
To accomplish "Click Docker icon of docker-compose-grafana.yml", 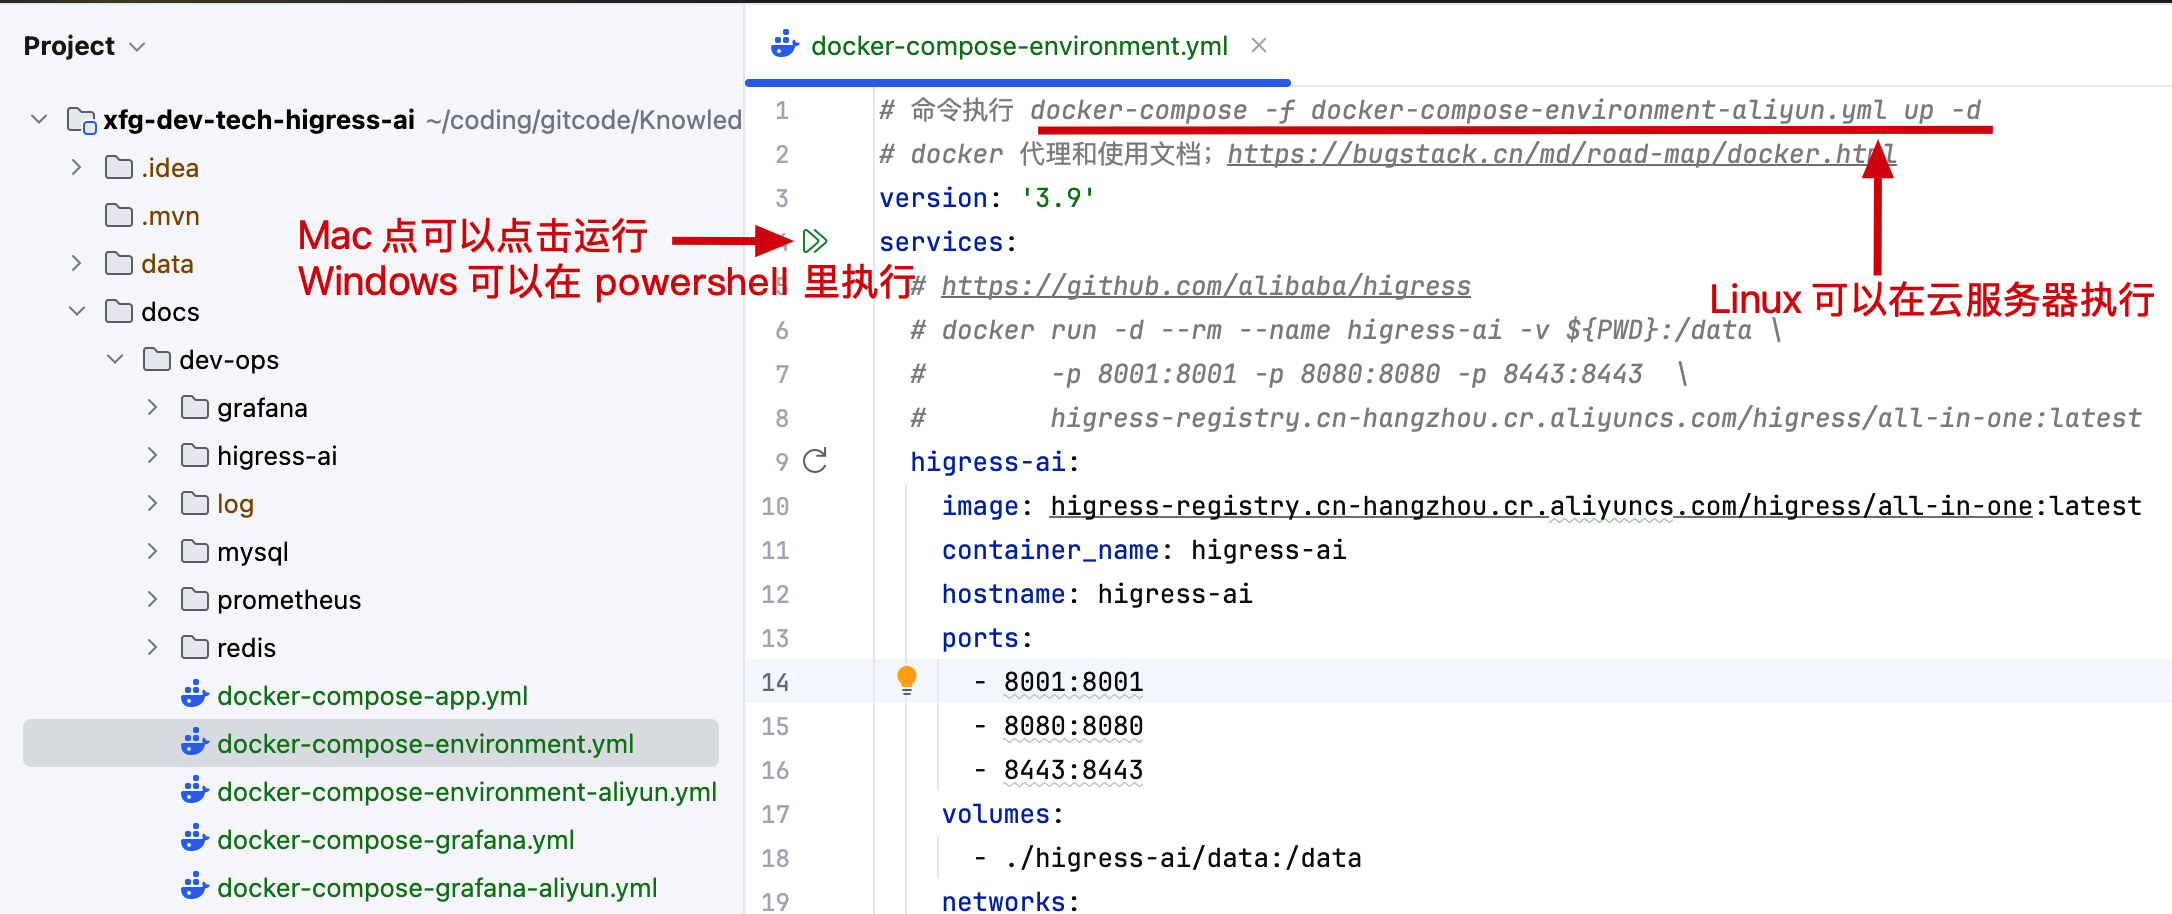I will pos(195,839).
